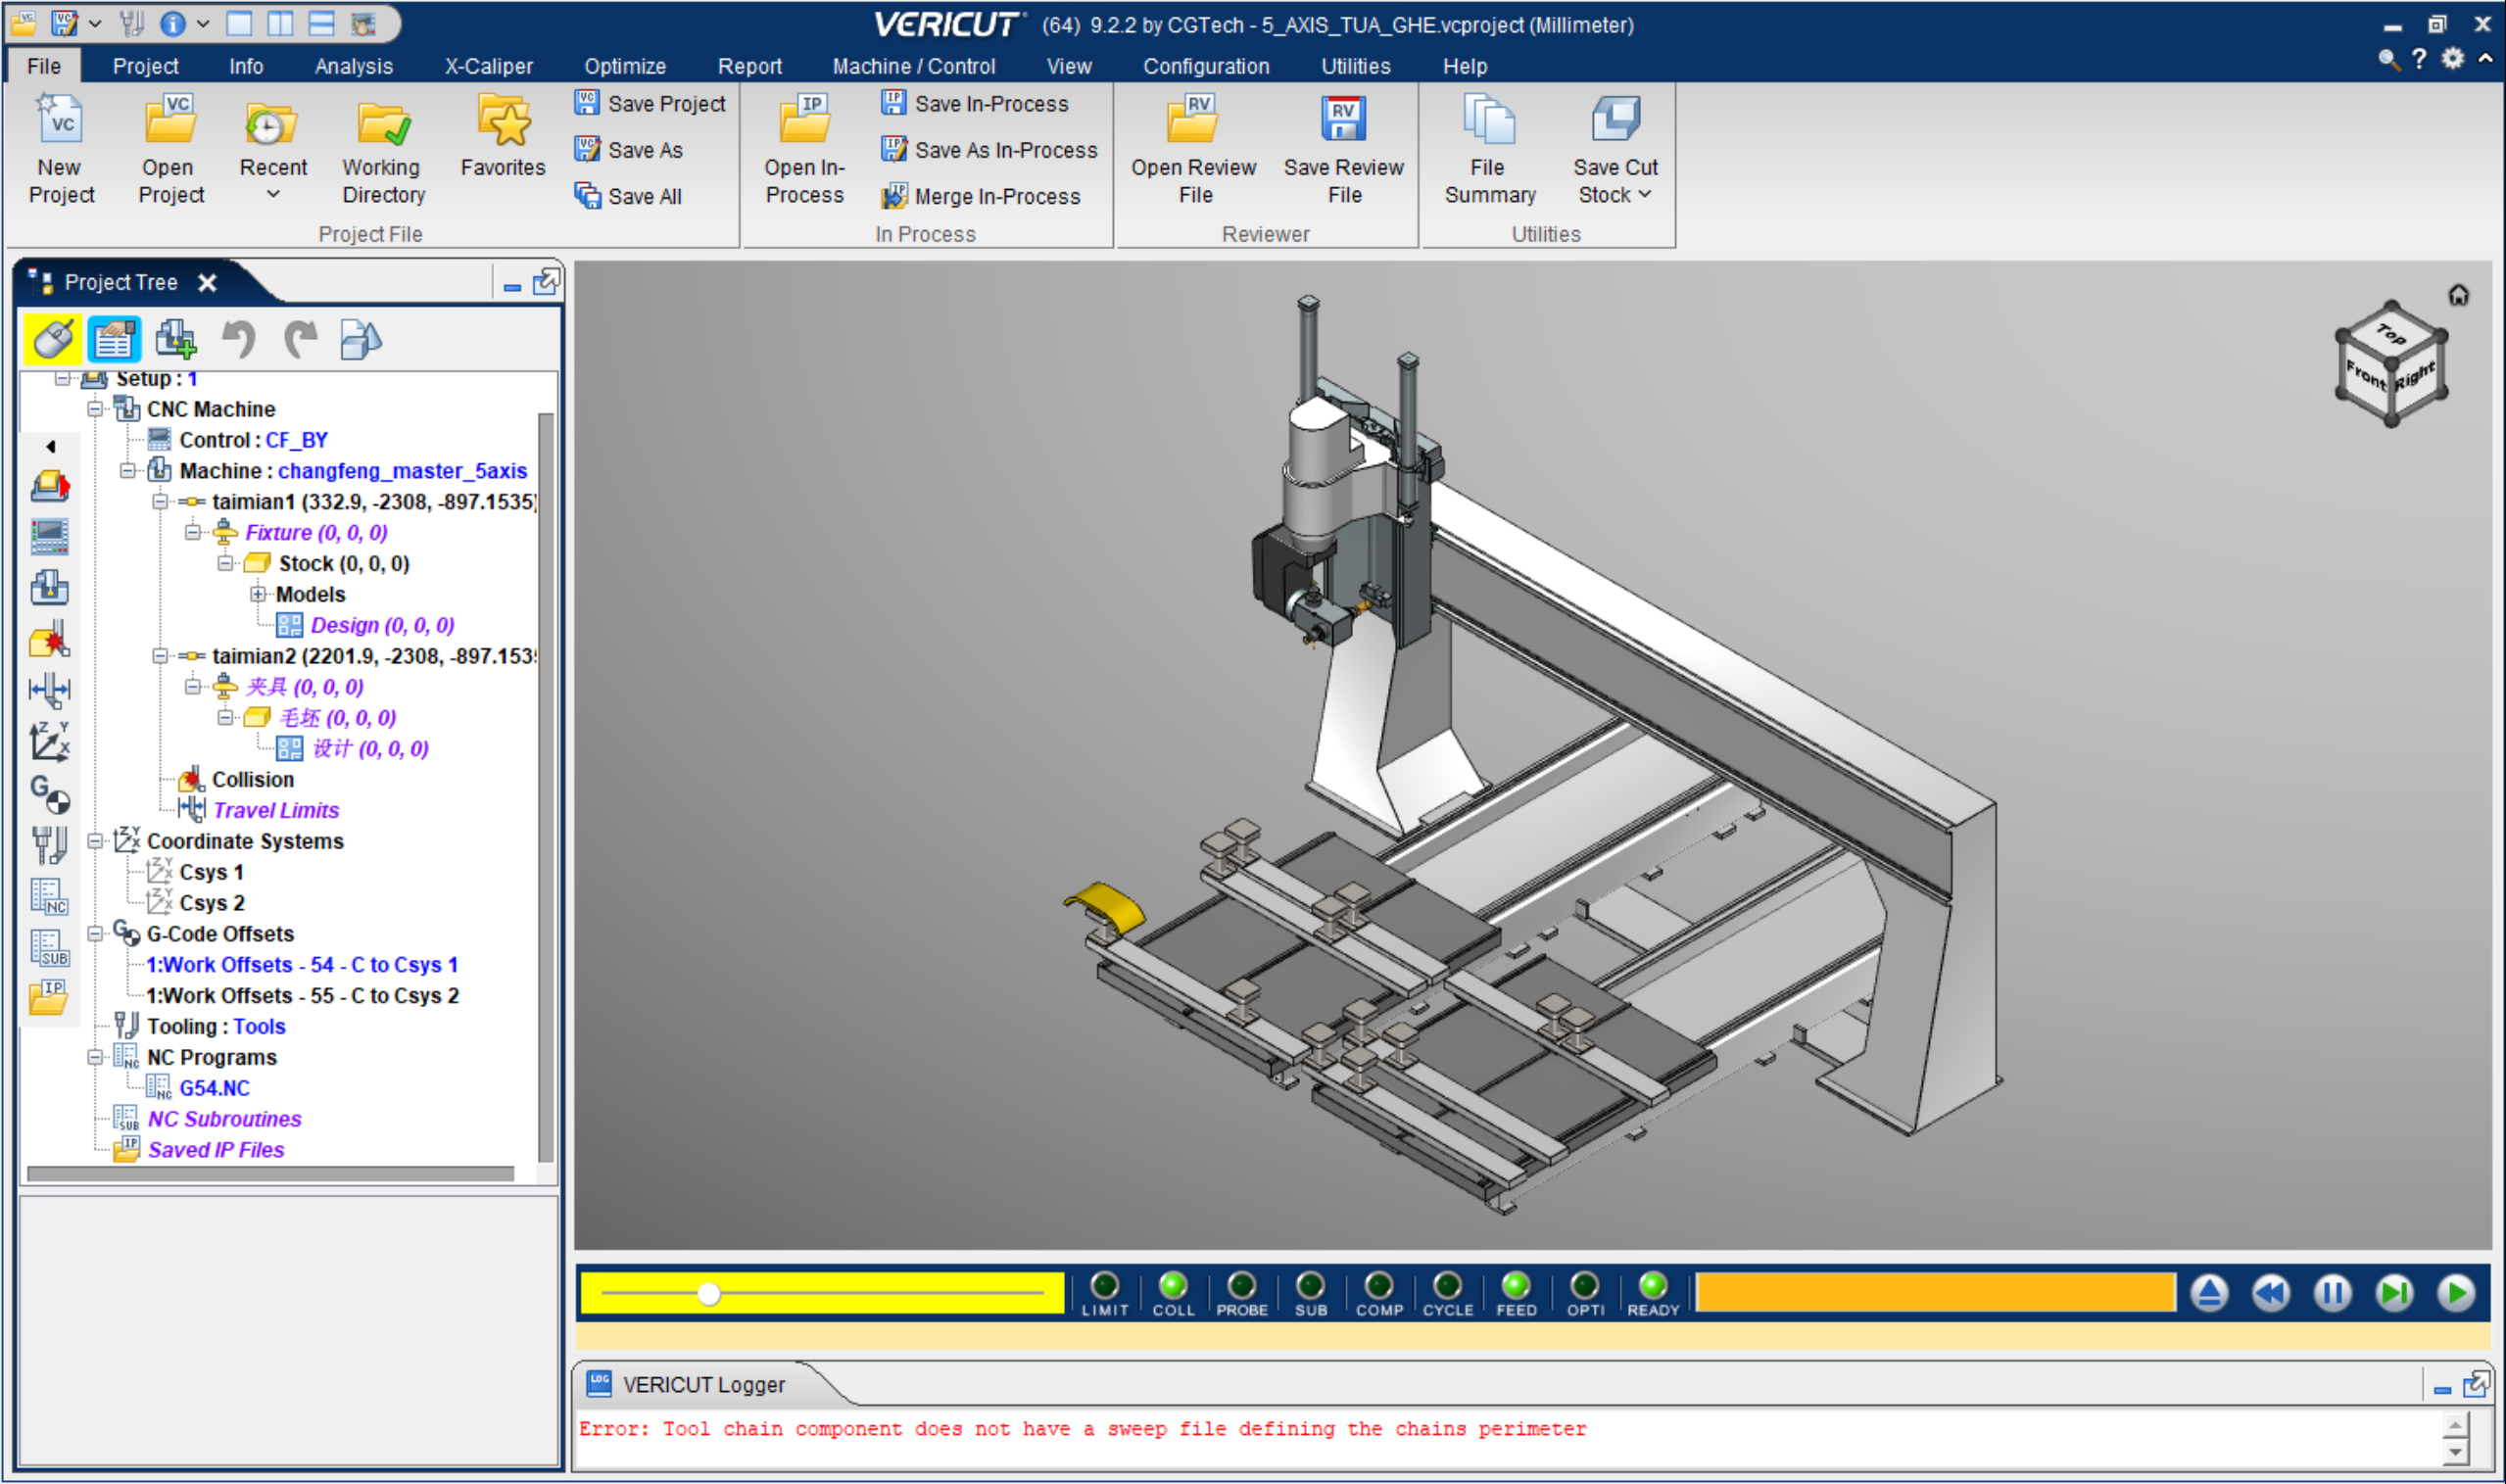Open the Machine / Control menu tab
Image resolution: width=2506 pixels, height=1484 pixels.
pos(913,66)
